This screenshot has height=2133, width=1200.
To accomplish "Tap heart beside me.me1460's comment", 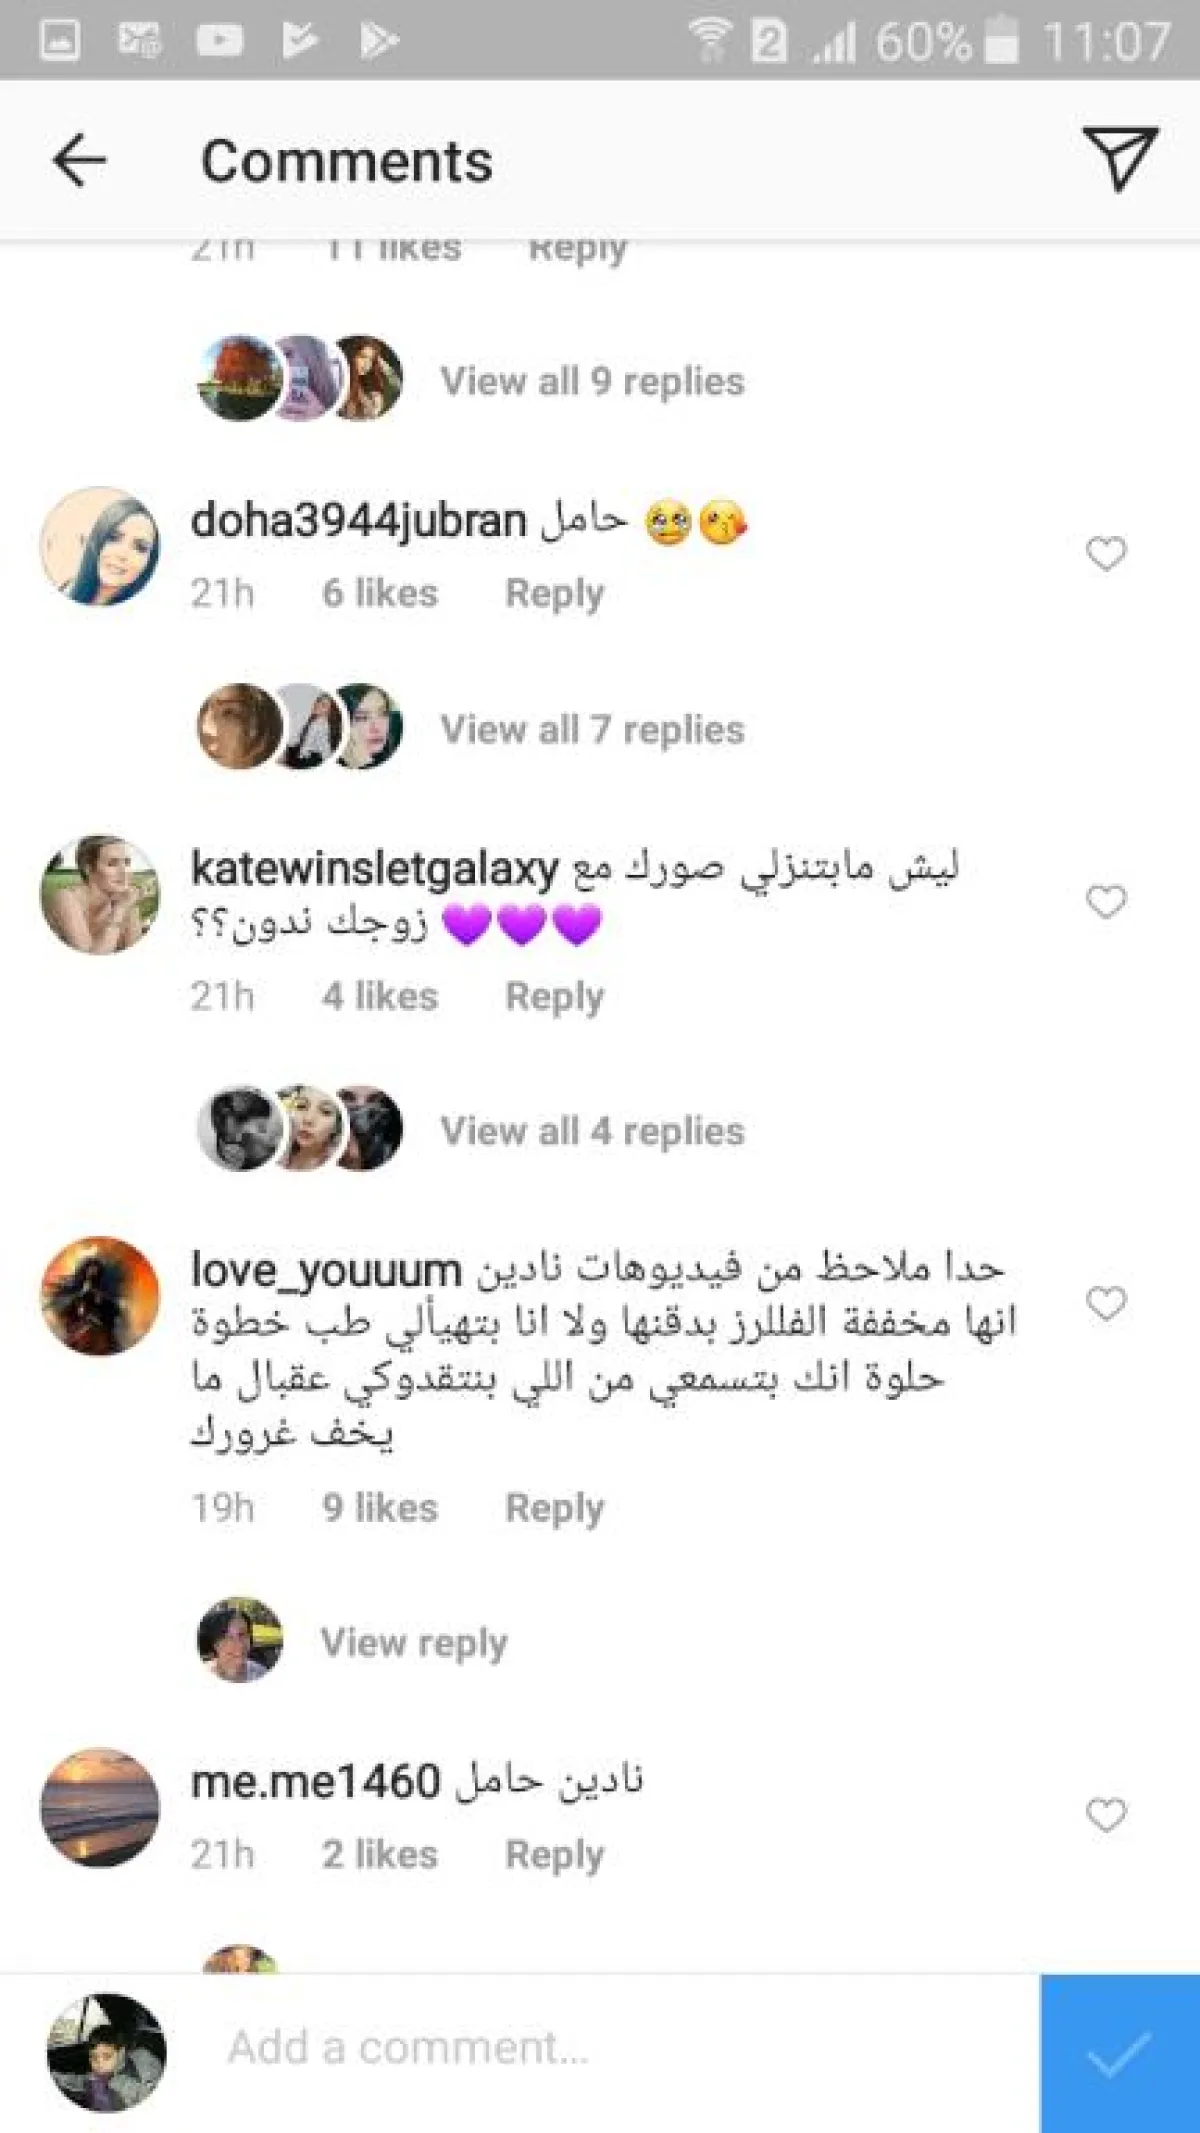I will 1106,1814.
